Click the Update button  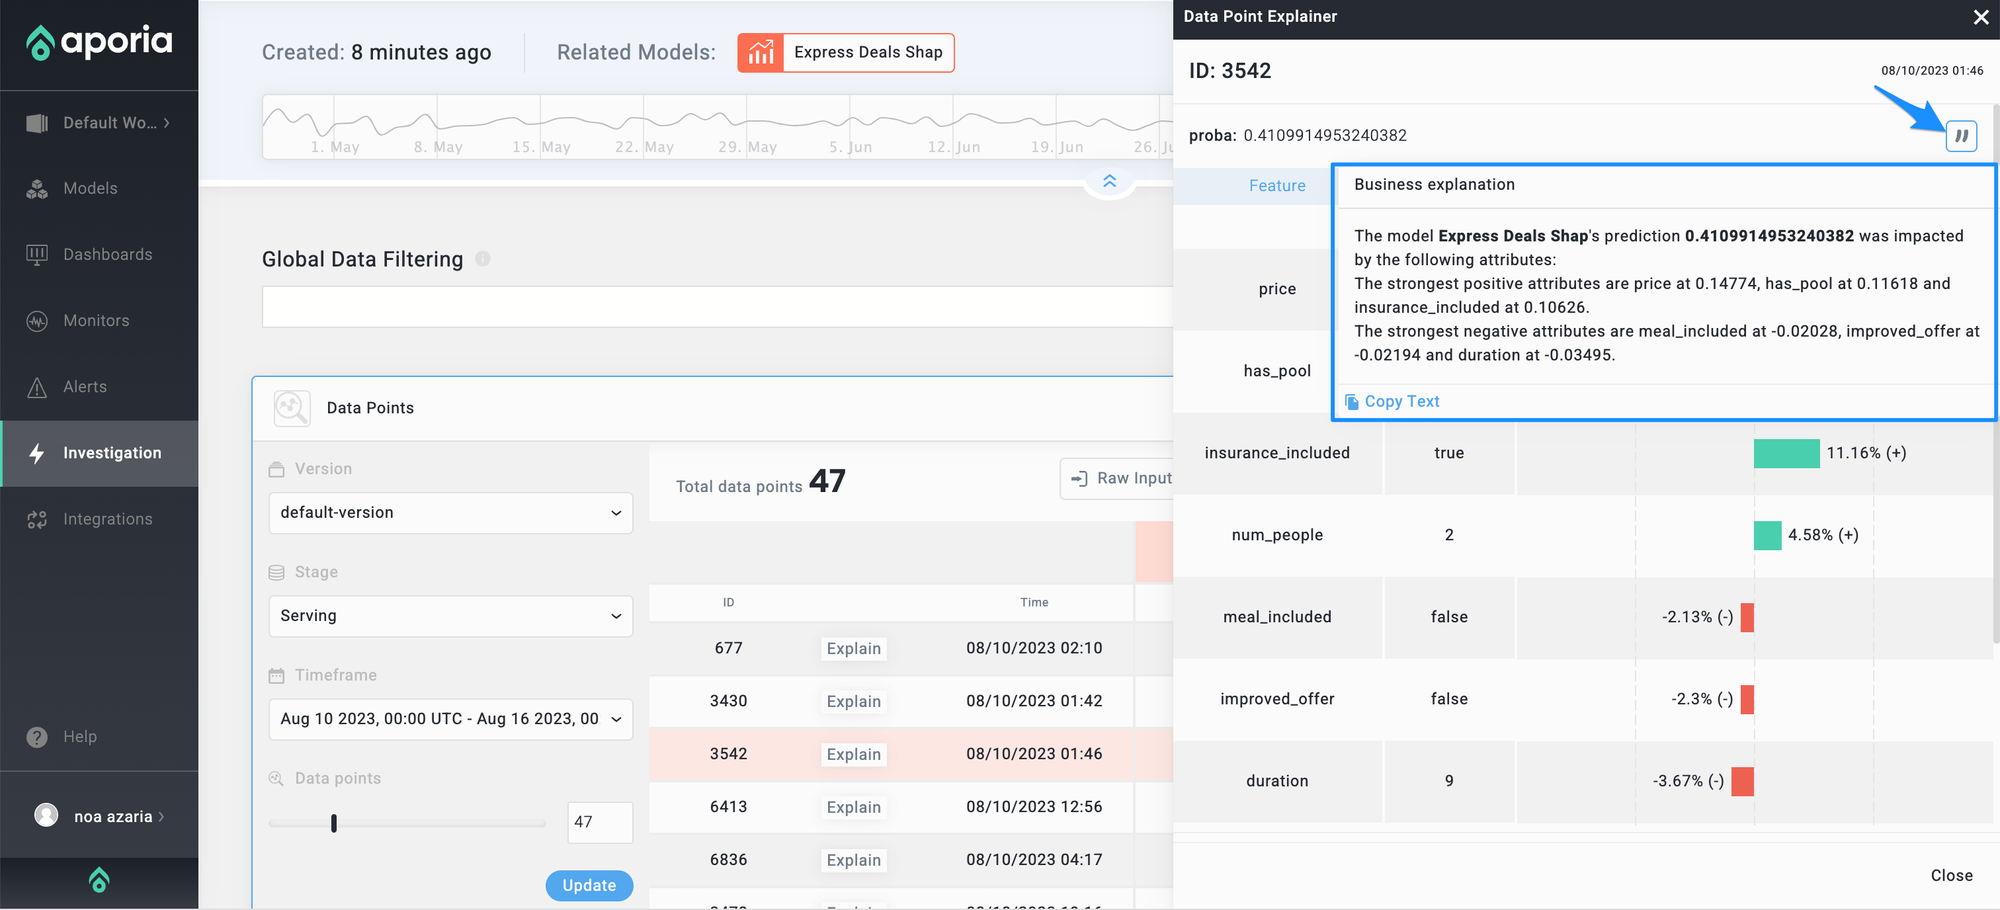(x=589, y=885)
